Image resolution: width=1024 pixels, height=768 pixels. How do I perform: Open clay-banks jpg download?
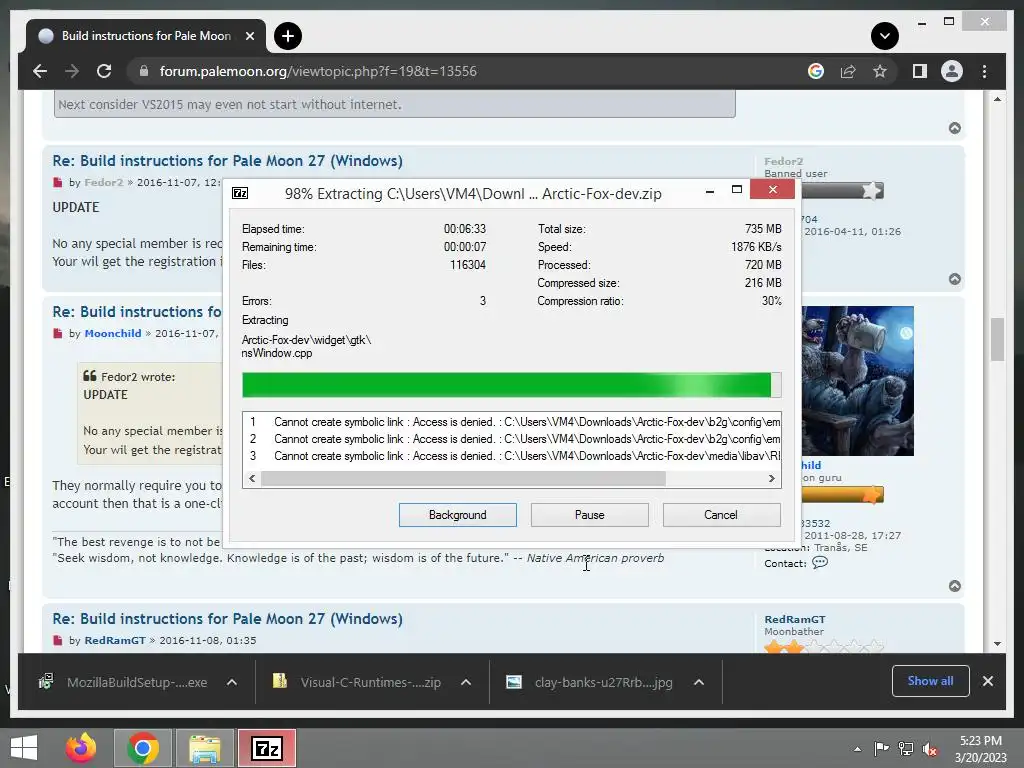[x=591, y=682]
